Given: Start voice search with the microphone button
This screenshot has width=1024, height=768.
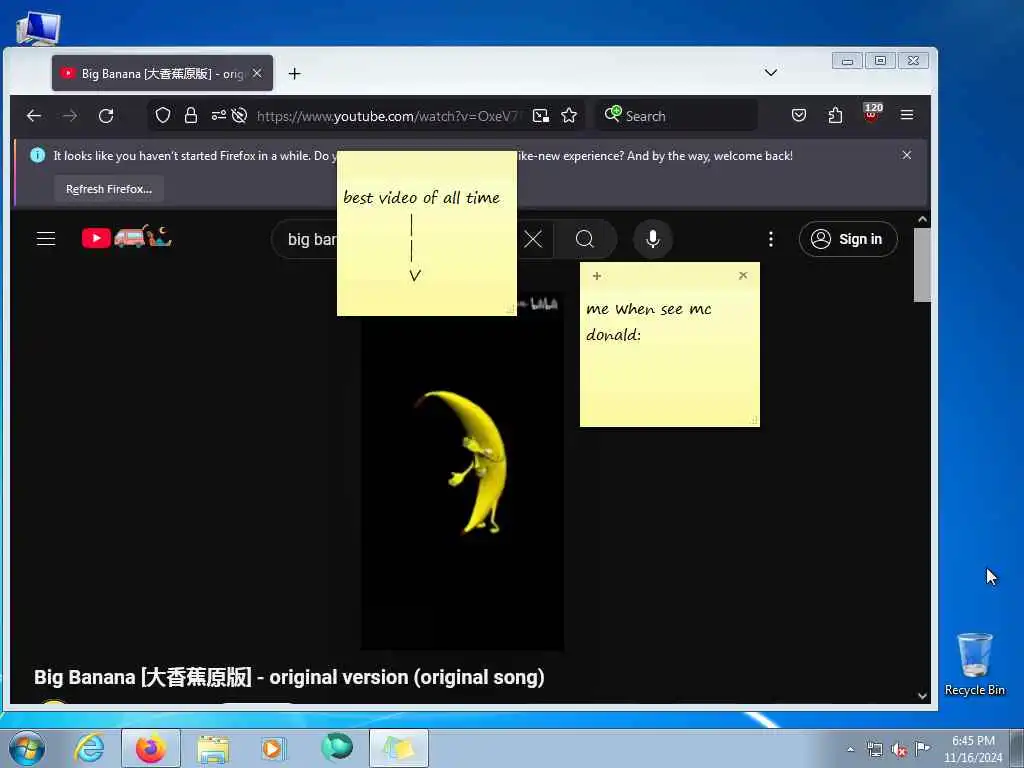Looking at the screenshot, I should [652, 239].
